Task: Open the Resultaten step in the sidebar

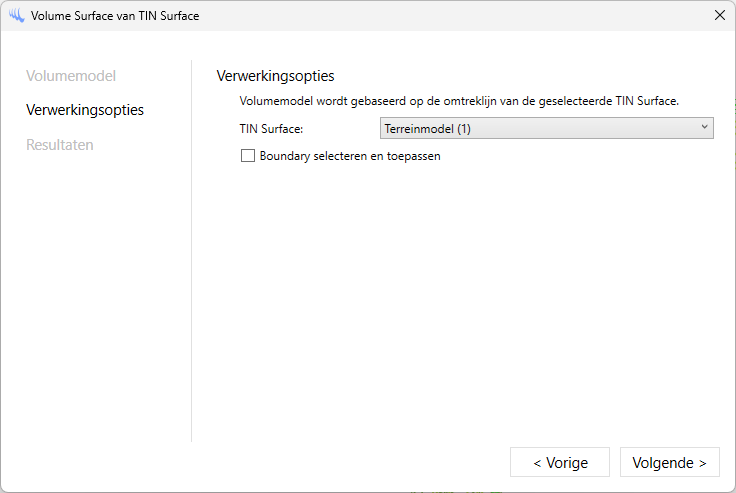Action: [60, 145]
